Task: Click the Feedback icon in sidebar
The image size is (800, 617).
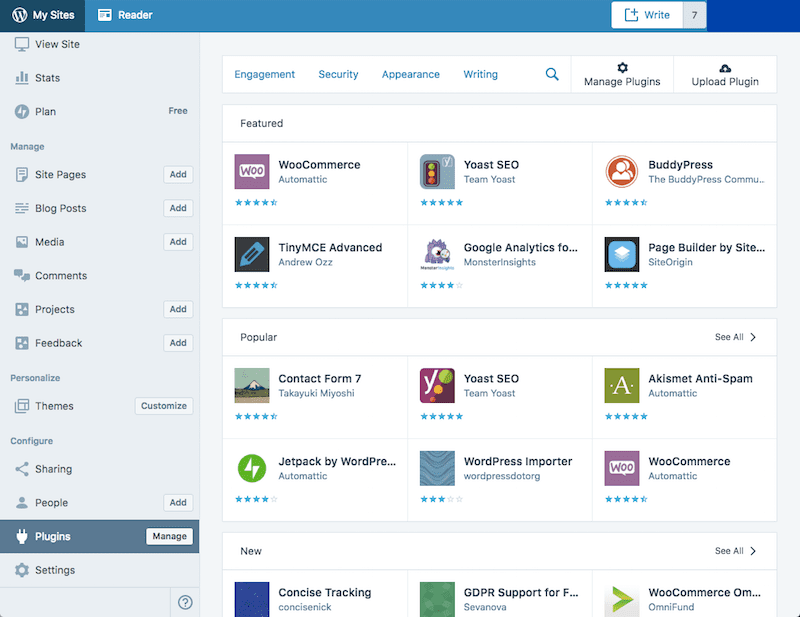Action: [22, 343]
